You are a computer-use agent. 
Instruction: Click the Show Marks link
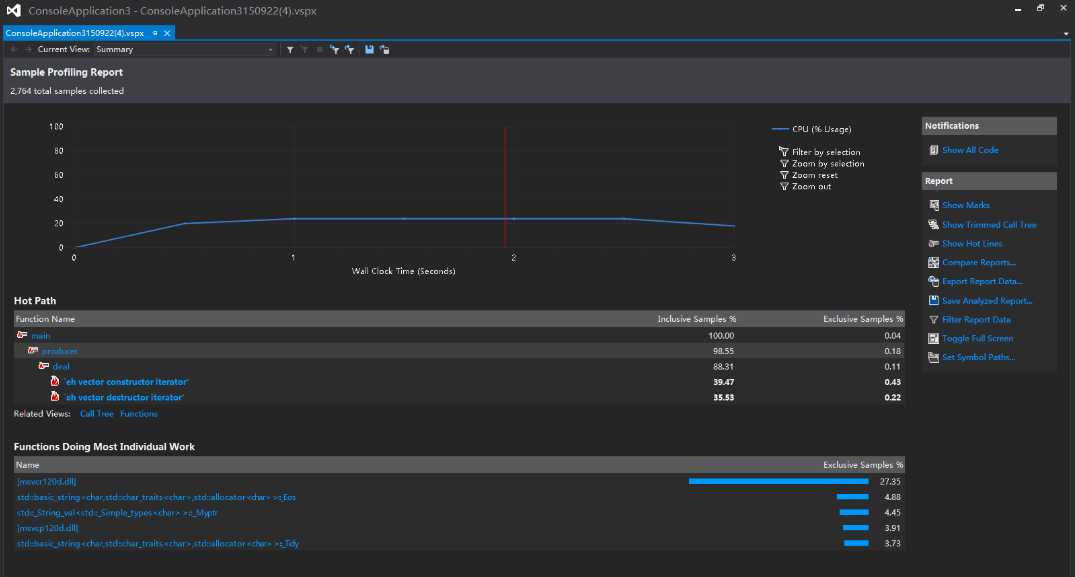[965, 205]
